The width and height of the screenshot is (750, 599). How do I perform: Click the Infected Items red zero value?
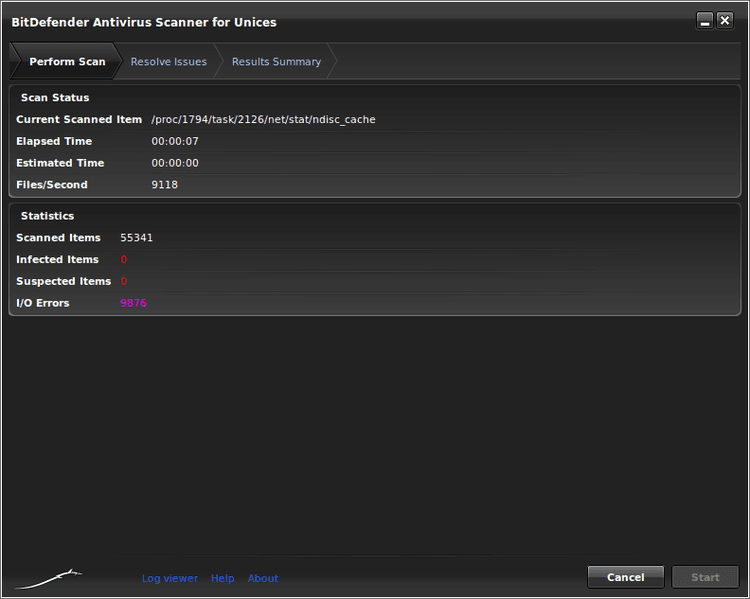[124, 260]
